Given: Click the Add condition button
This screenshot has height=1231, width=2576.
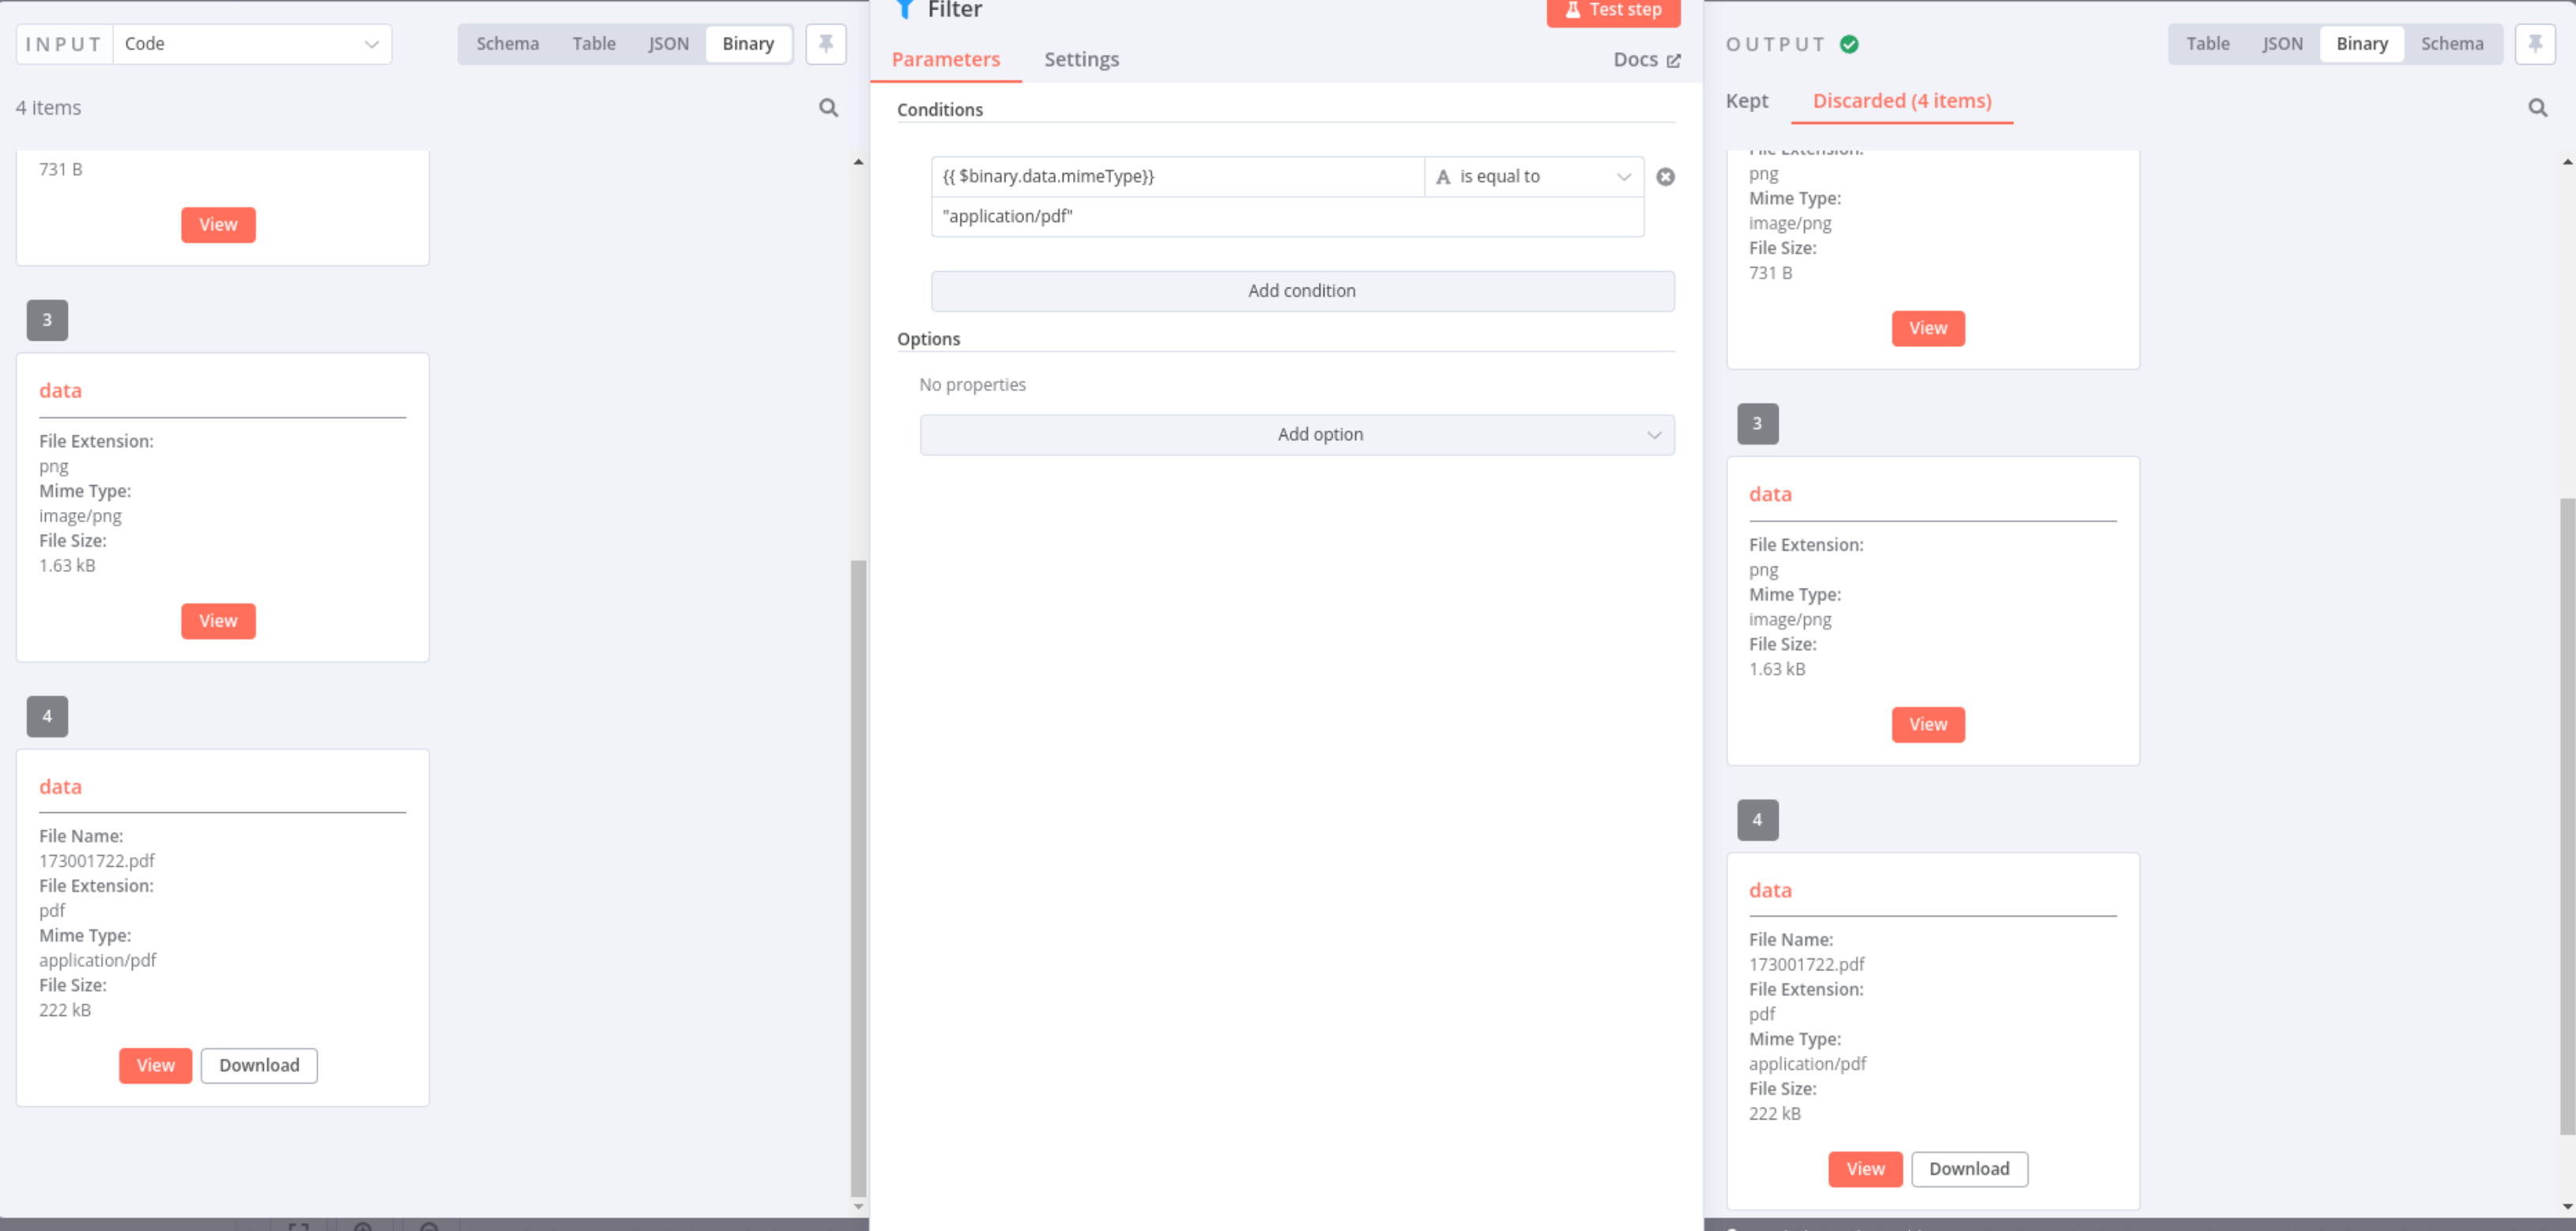Looking at the screenshot, I should pyautogui.click(x=1302, y=291).
